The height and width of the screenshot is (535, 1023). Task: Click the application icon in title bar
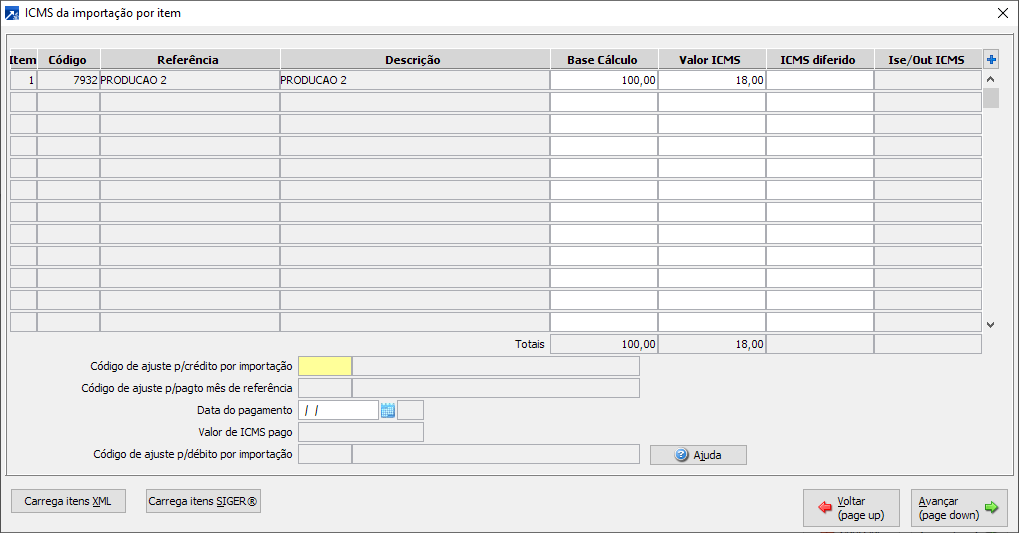coord(12,13)
